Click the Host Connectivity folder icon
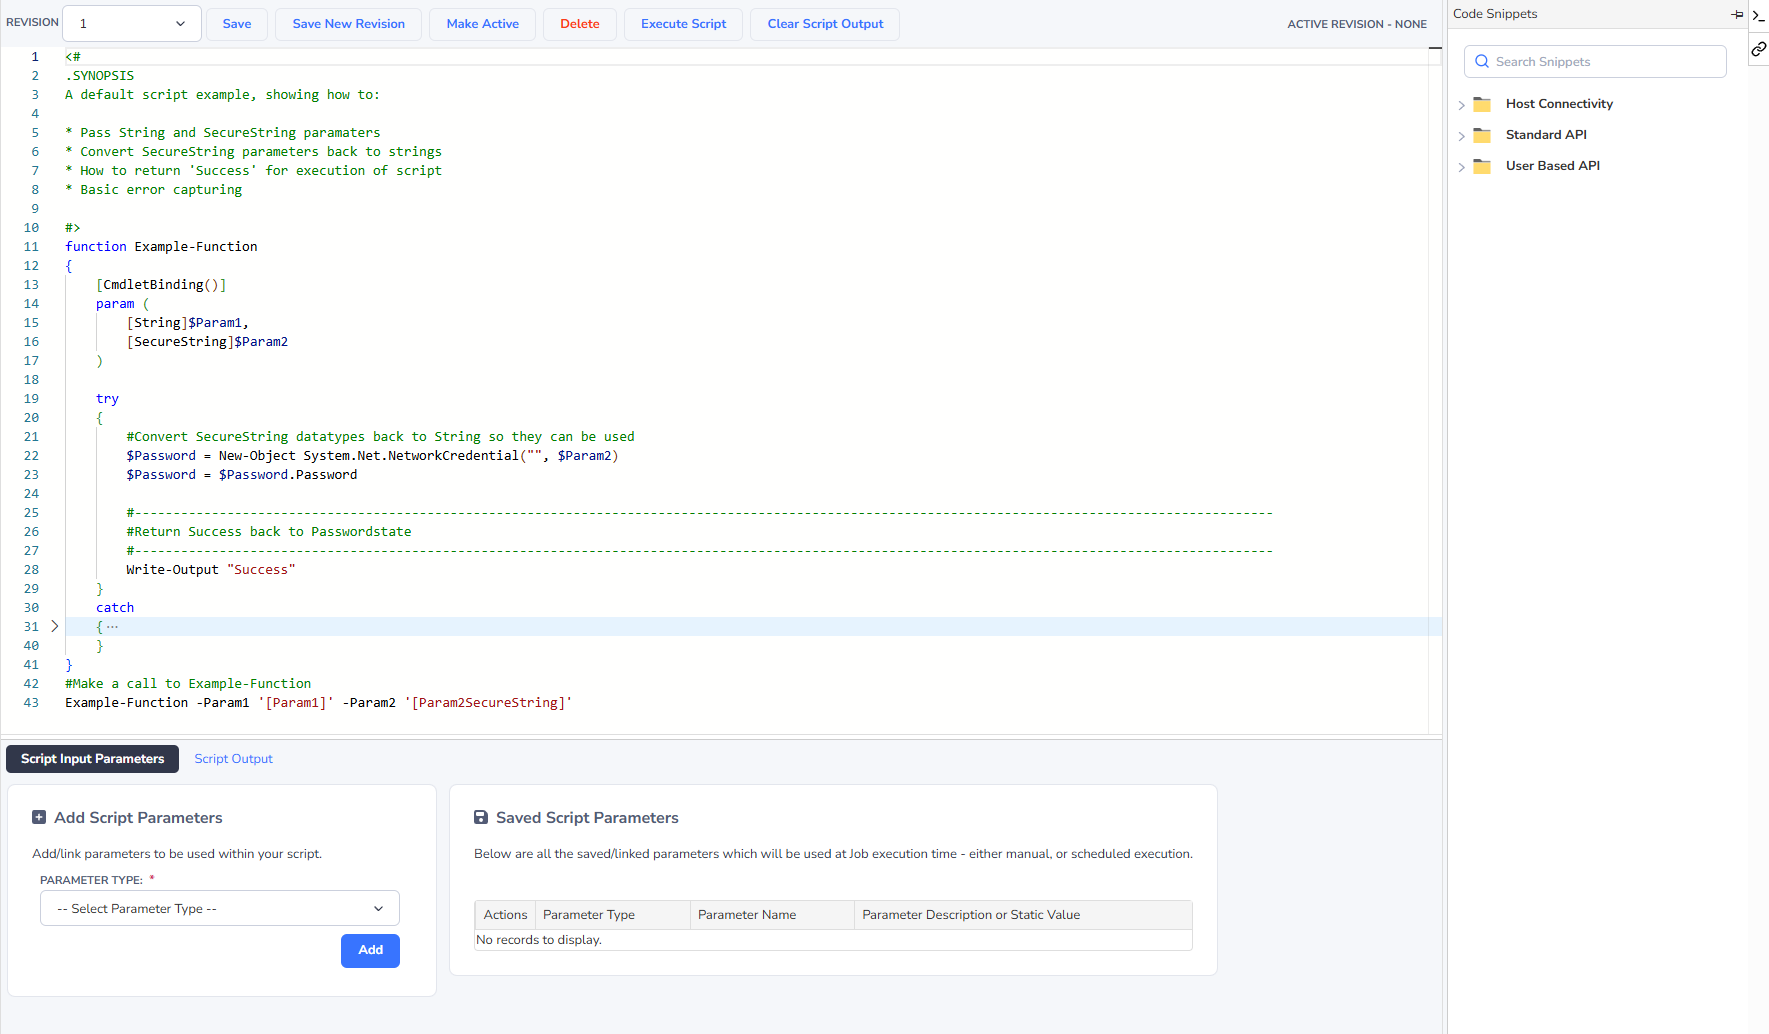Viewport: 1769px width, 1034px height. pos(1482,104)
